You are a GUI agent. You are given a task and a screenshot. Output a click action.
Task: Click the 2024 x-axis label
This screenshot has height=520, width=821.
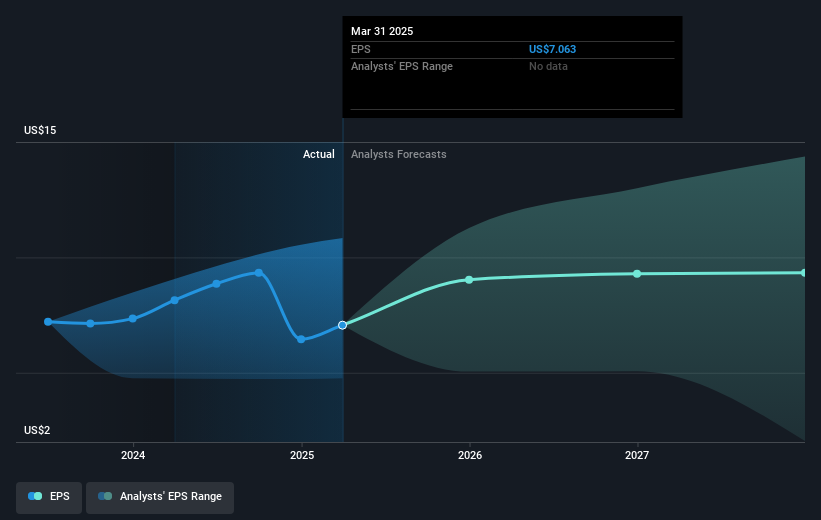tap(133, 455)
